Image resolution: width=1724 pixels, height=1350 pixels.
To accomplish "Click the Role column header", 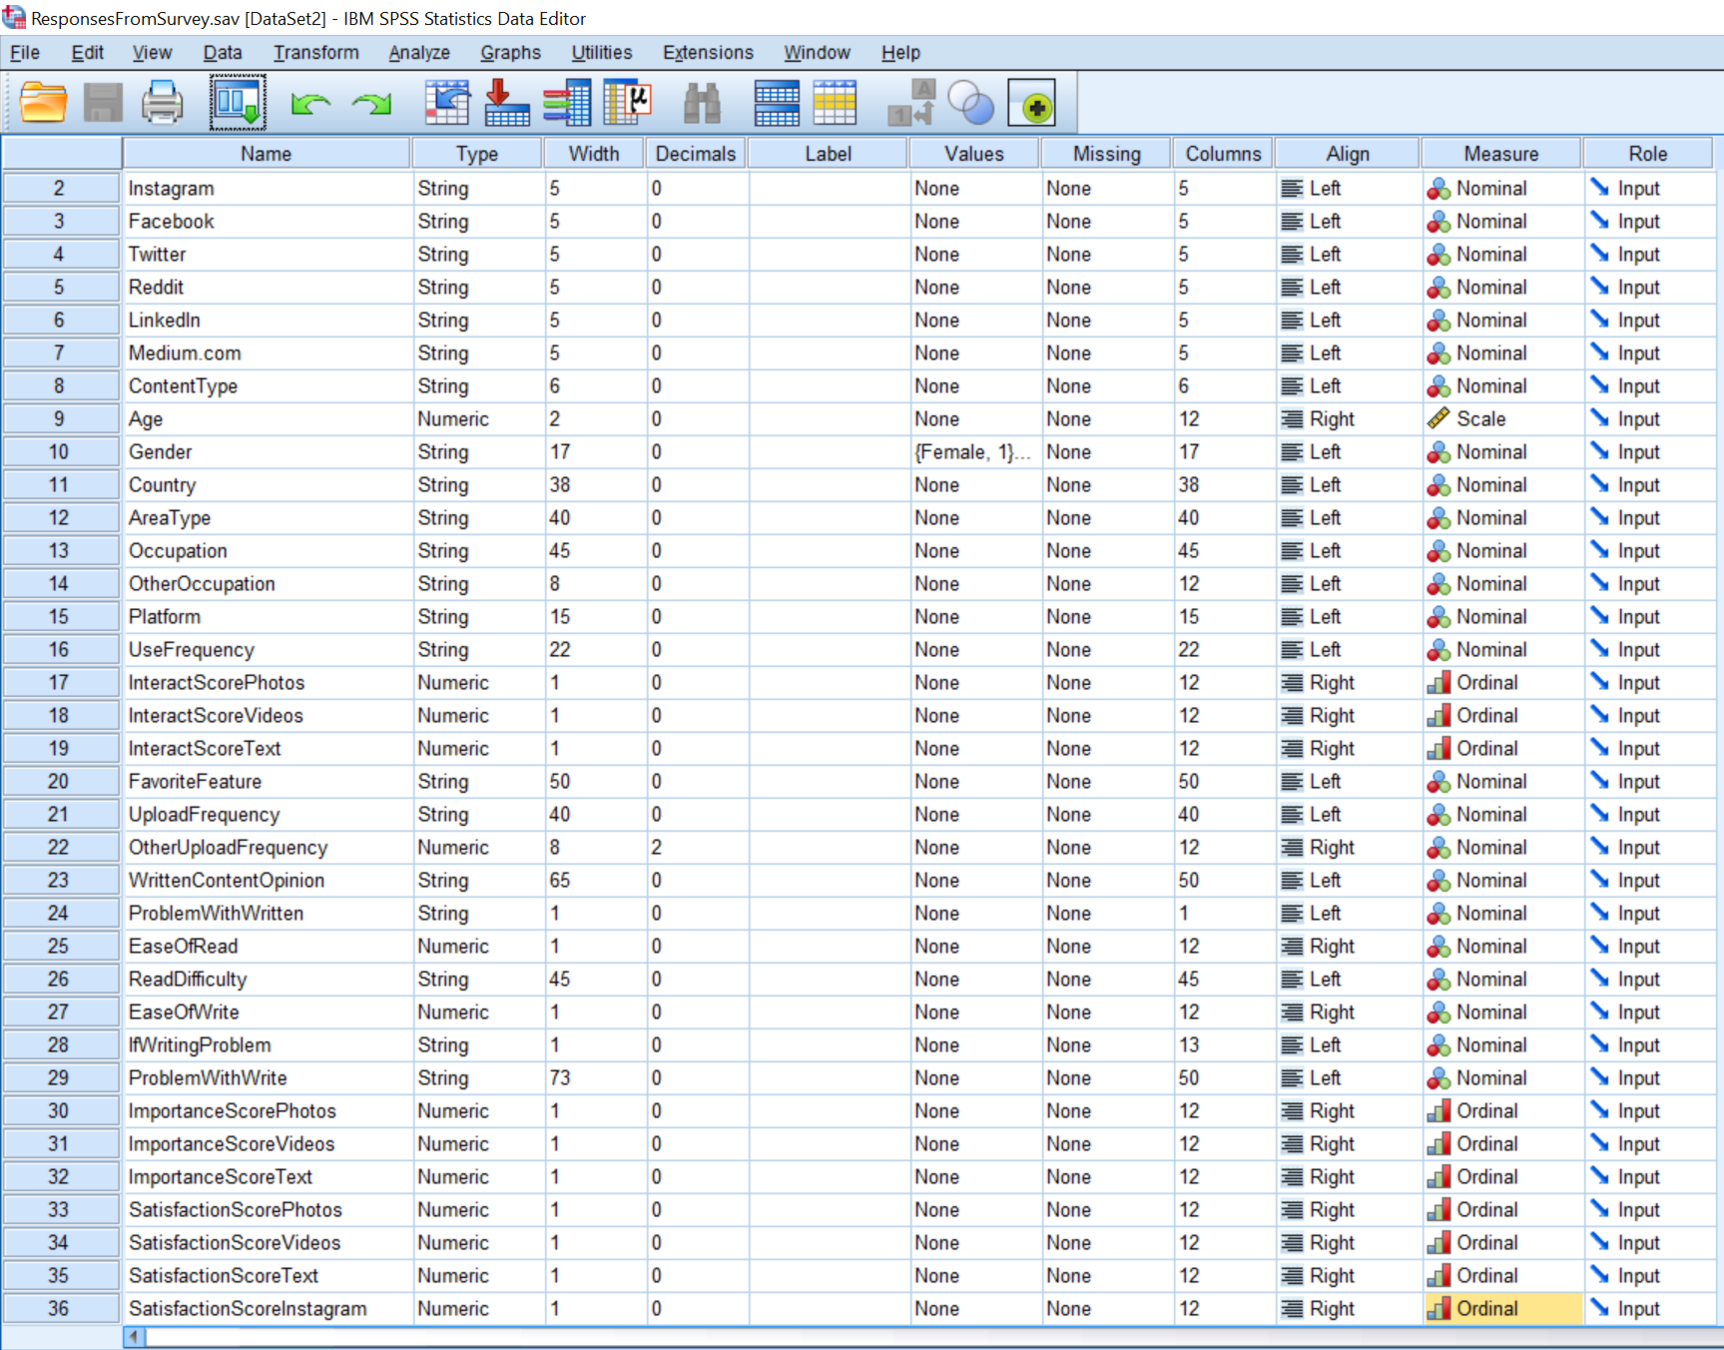I will 1648,154.
